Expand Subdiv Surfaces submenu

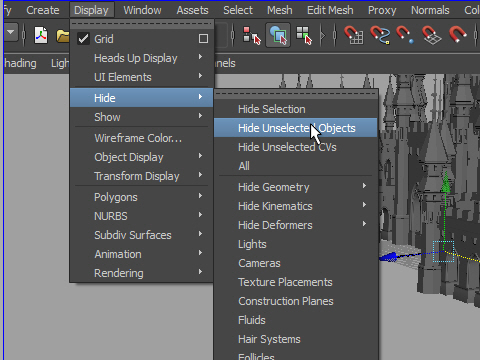141,235
